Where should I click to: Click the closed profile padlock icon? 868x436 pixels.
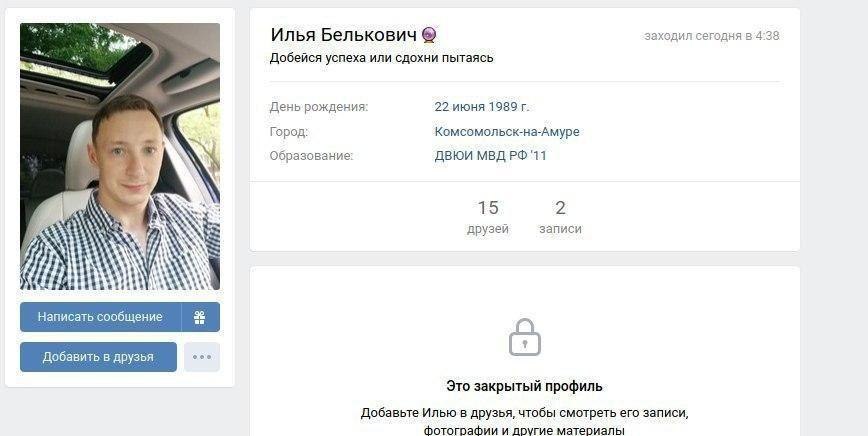point(524,337)
